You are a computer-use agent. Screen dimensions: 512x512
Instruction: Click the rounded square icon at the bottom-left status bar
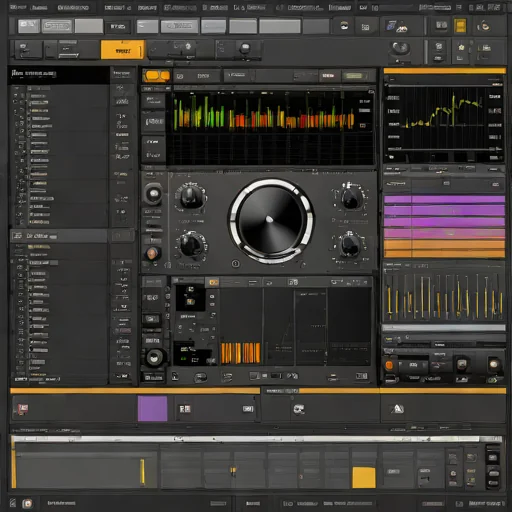[27, 503]
